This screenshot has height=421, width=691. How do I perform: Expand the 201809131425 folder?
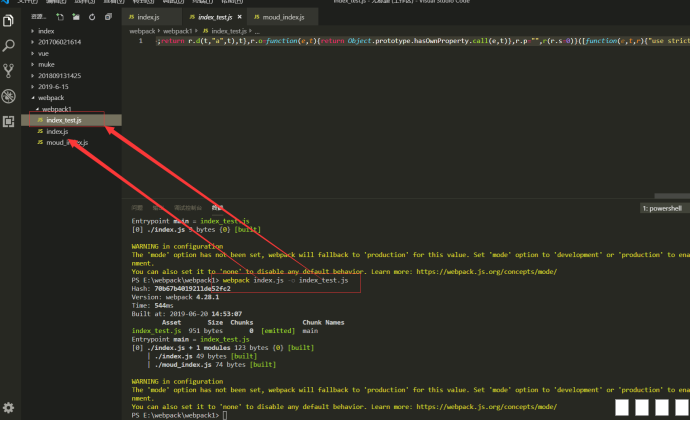59,75
